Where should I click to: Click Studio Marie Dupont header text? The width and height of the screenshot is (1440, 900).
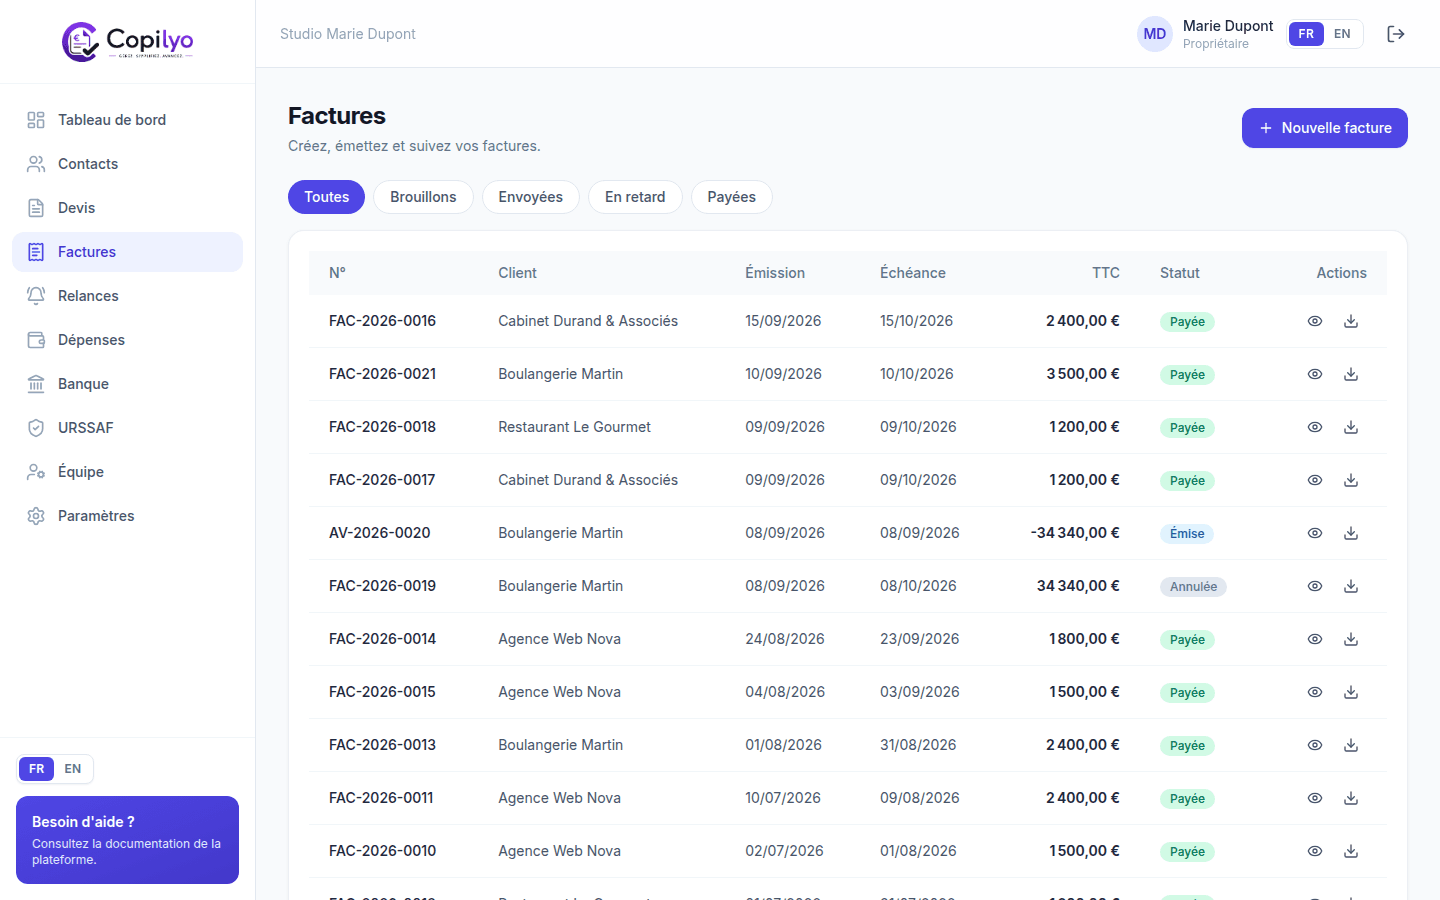click(348, 34)
